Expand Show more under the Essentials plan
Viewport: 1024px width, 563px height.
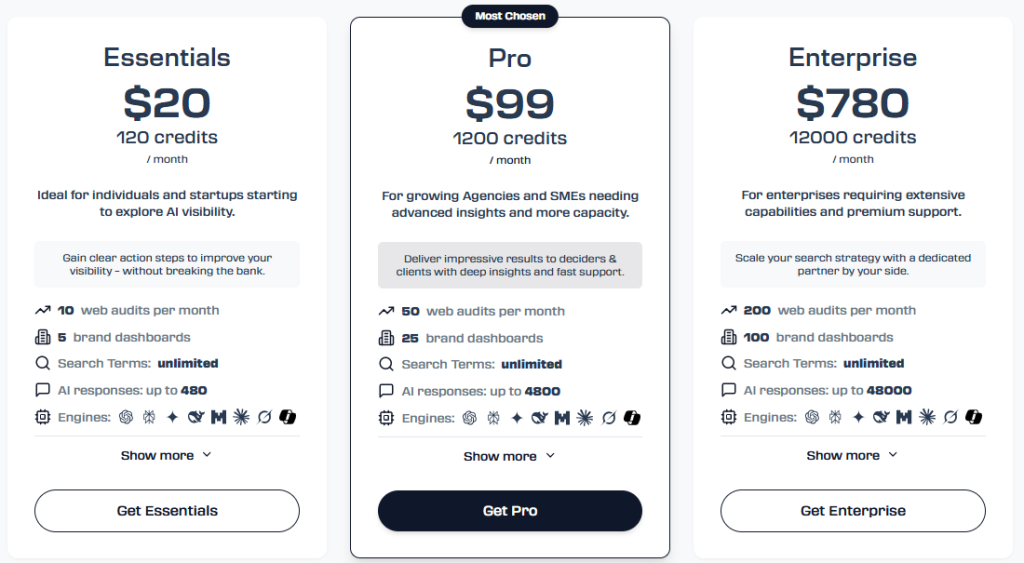tap(167, 455)
